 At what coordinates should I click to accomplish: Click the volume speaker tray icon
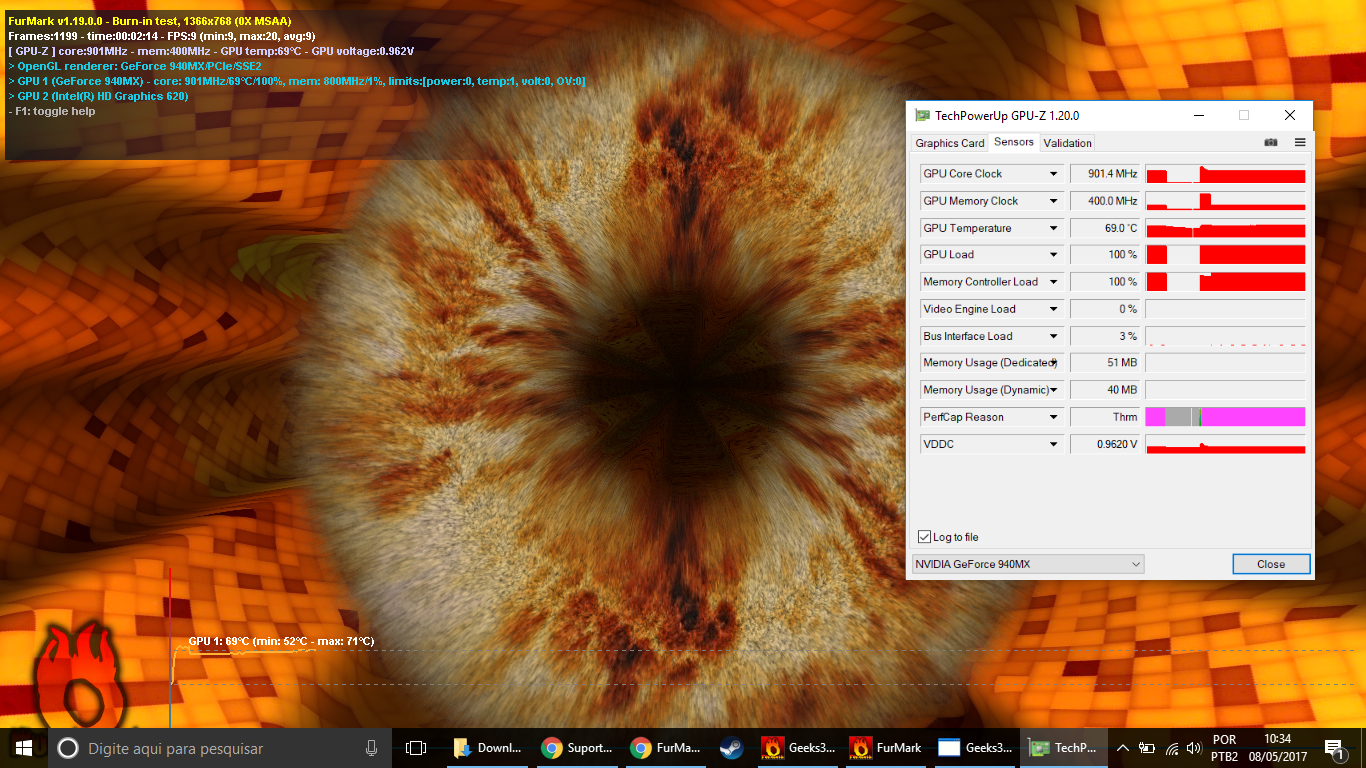pyautogui.click(x=1193, y=748)
